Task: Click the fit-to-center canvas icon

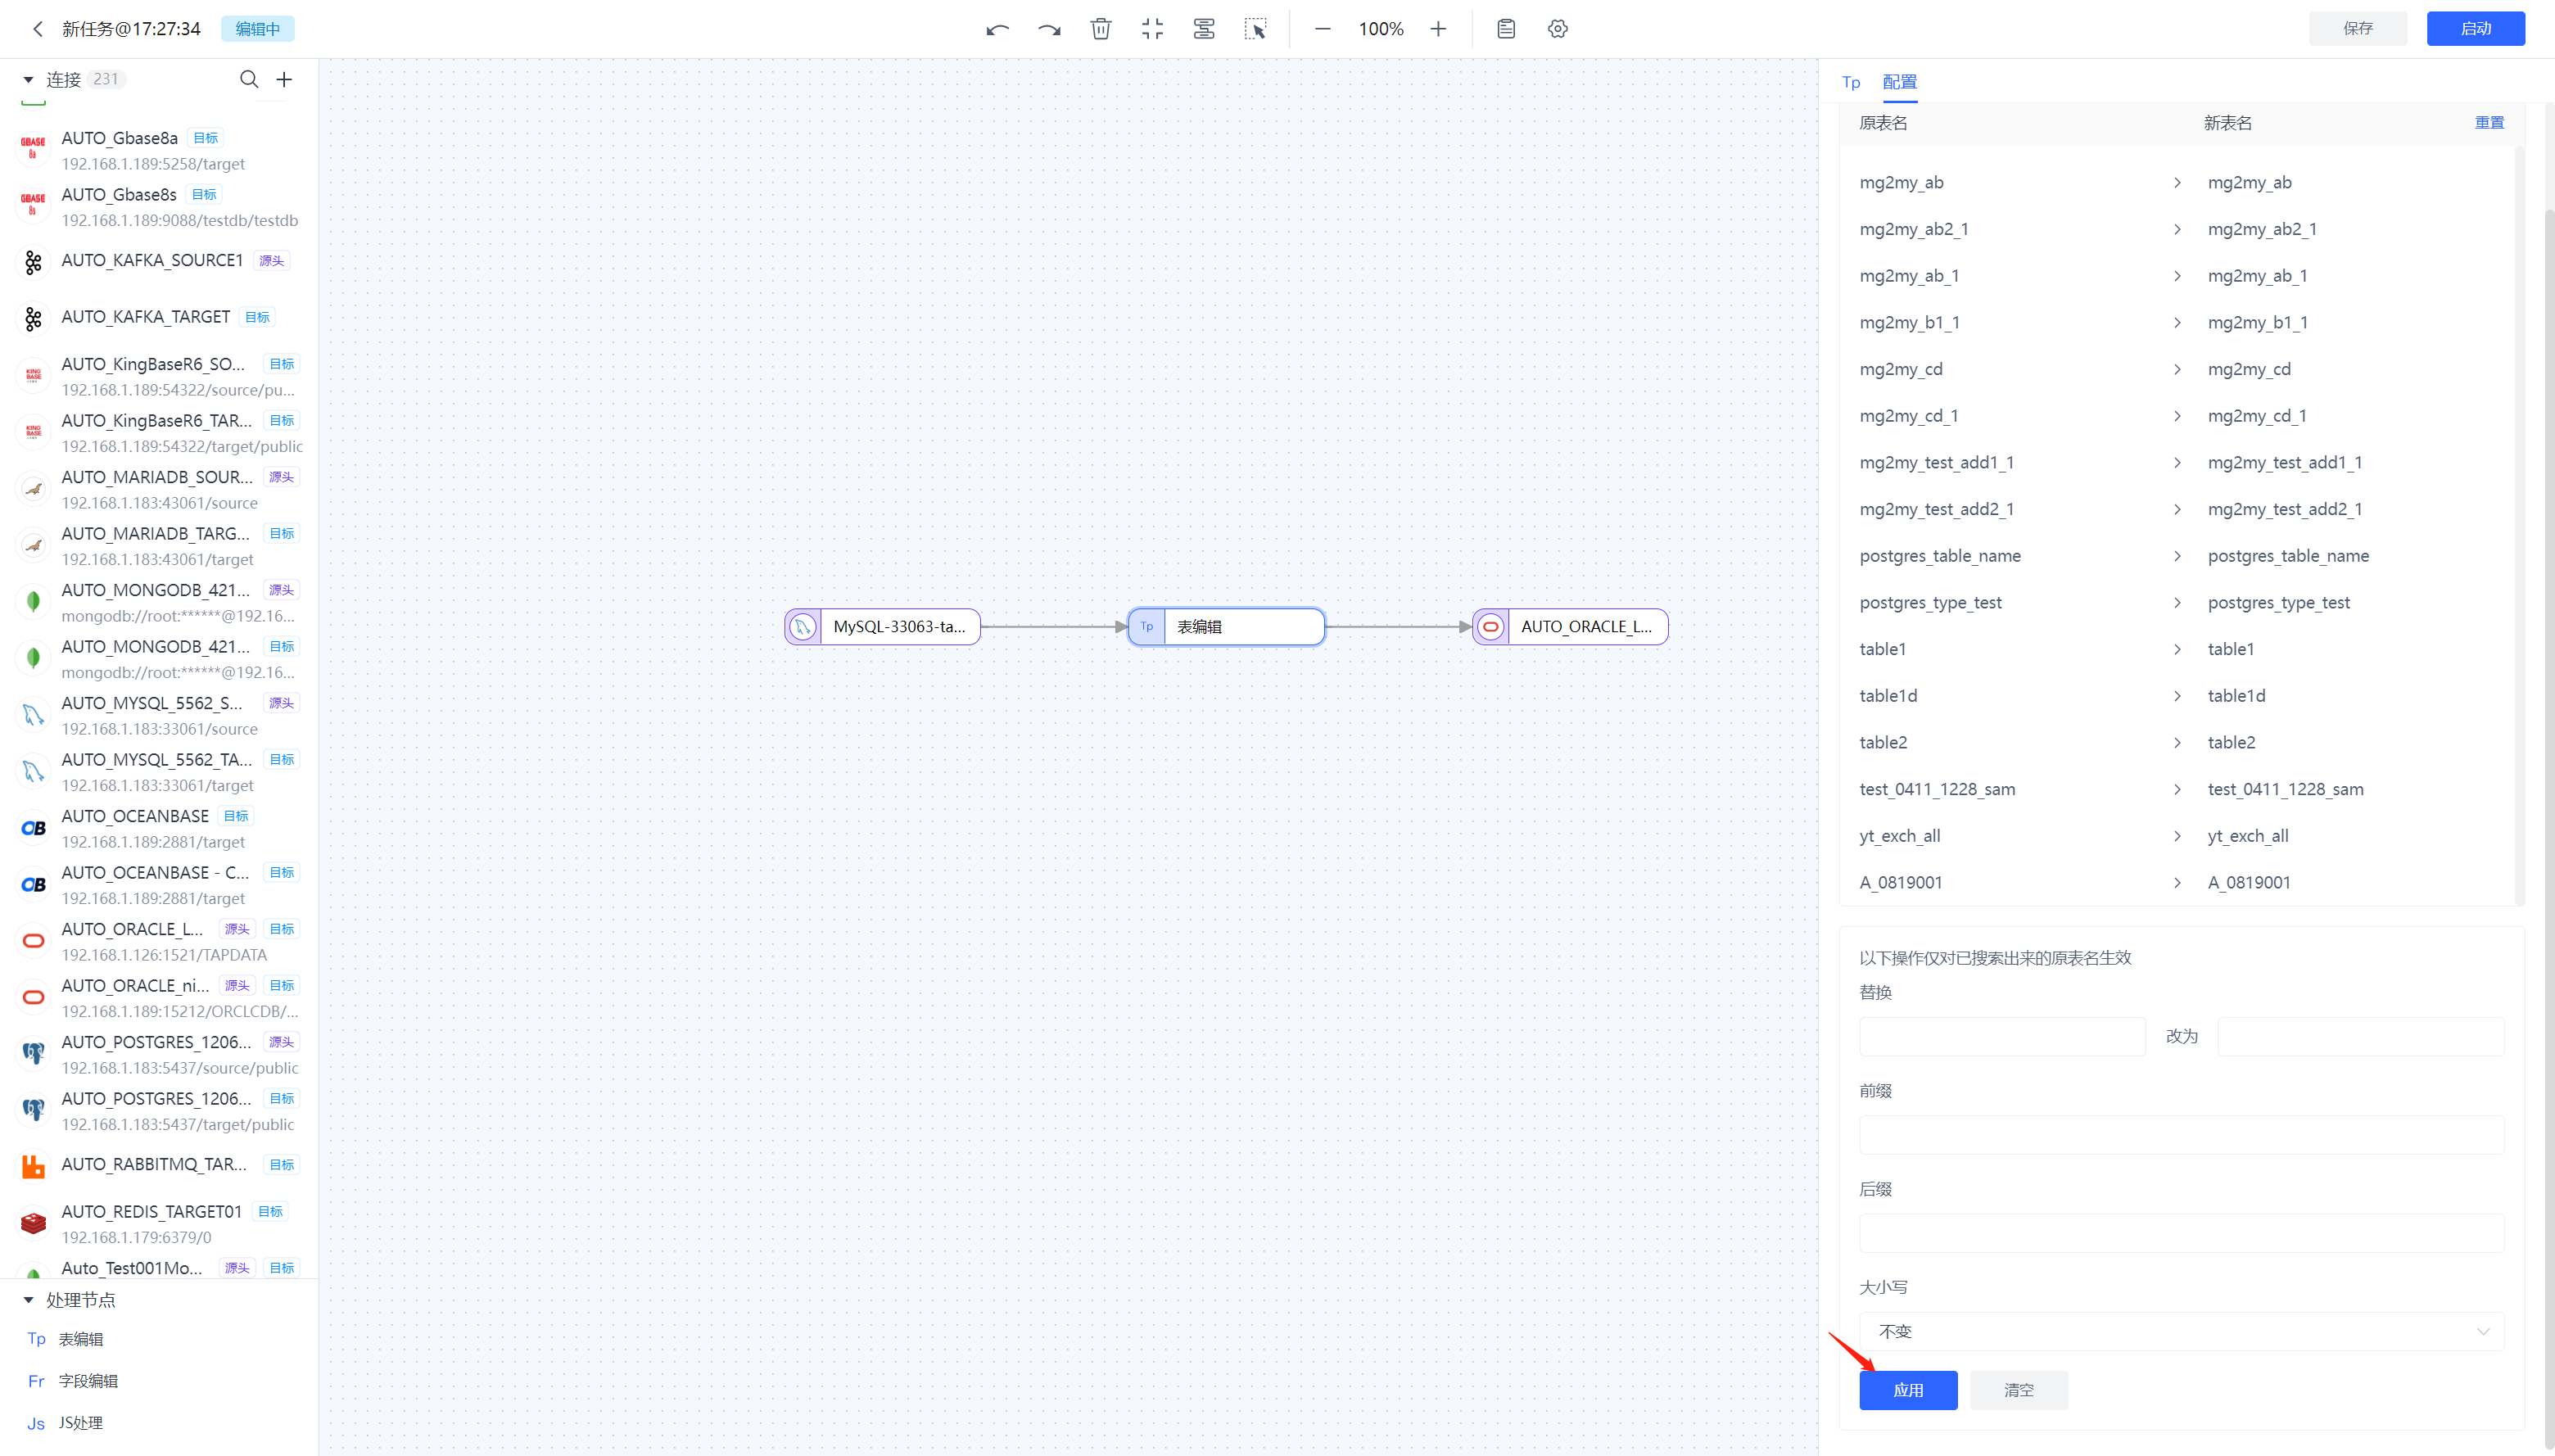Action: [x=1152, y=29]
